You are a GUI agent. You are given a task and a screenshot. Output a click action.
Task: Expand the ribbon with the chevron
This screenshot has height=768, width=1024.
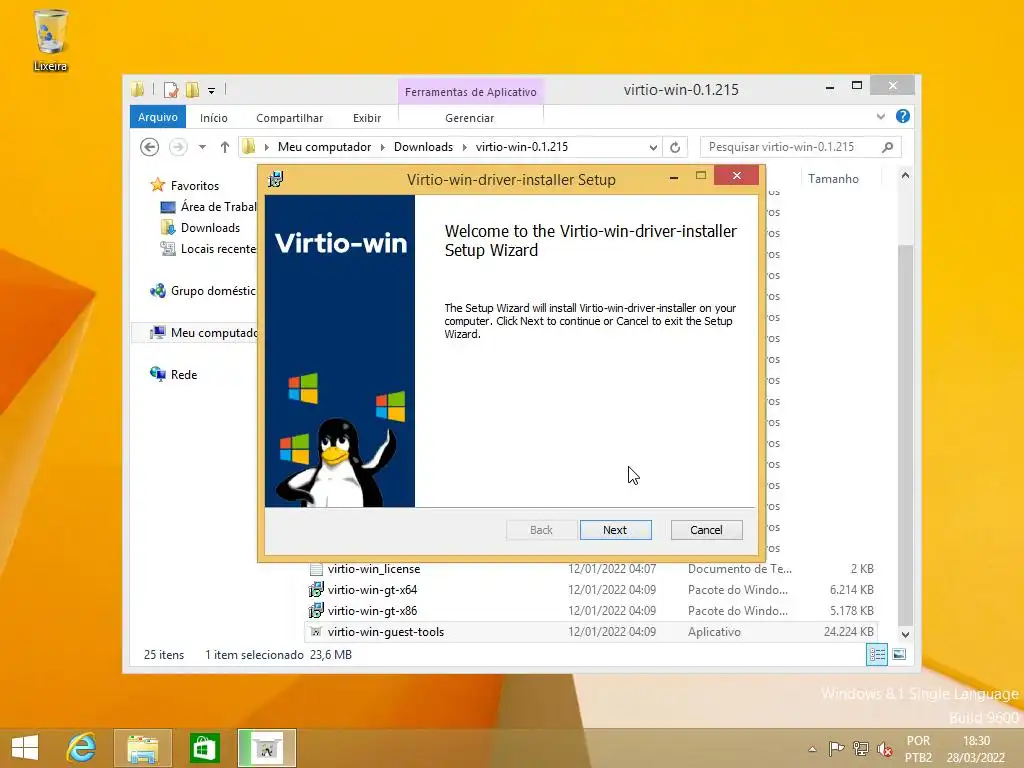click(x=880, y=116)
